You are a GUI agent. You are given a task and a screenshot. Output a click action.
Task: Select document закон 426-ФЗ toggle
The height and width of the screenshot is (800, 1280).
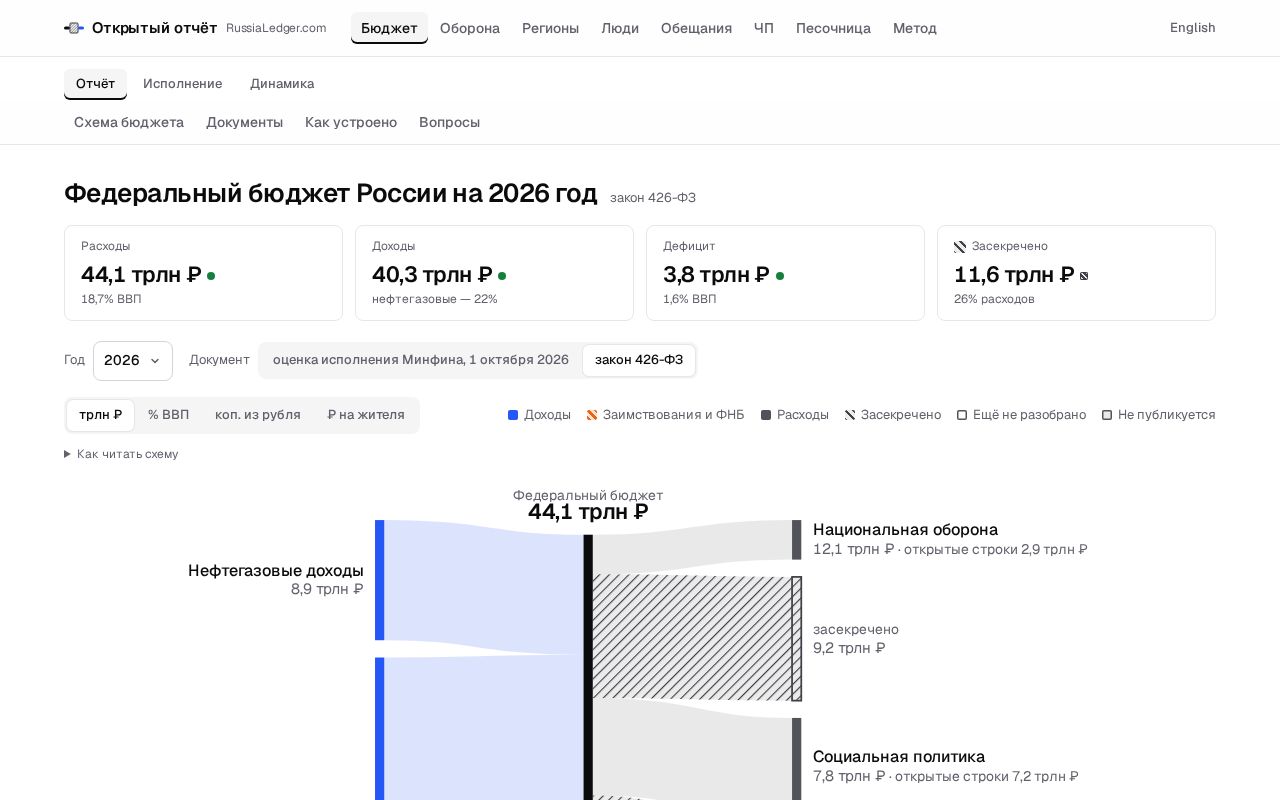639,360
